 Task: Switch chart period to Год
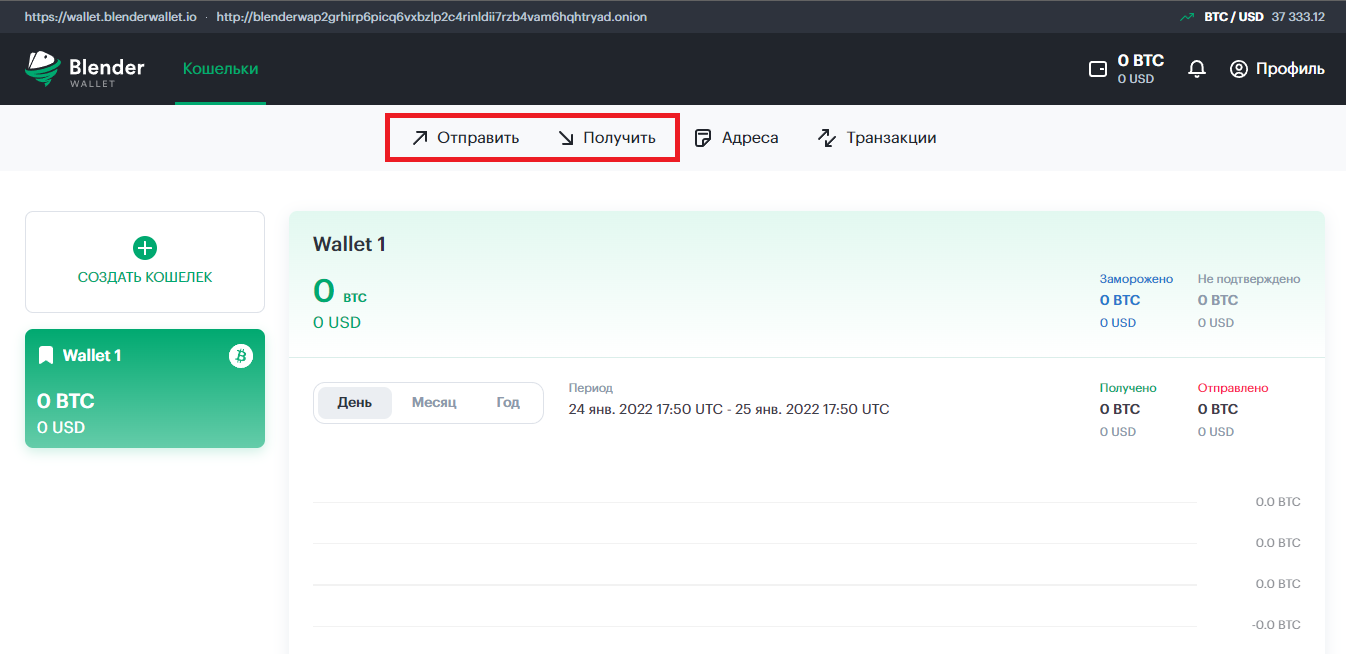(508, 402)
